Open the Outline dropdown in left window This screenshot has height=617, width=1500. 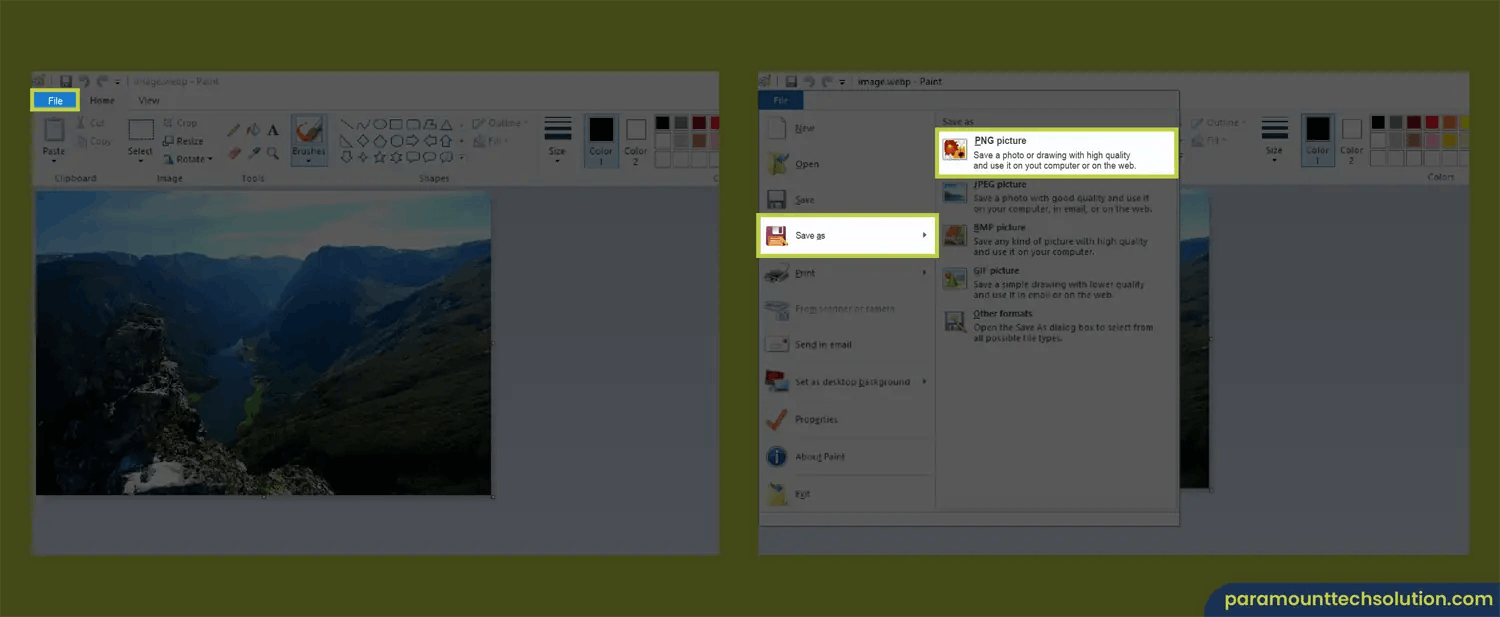498,123
